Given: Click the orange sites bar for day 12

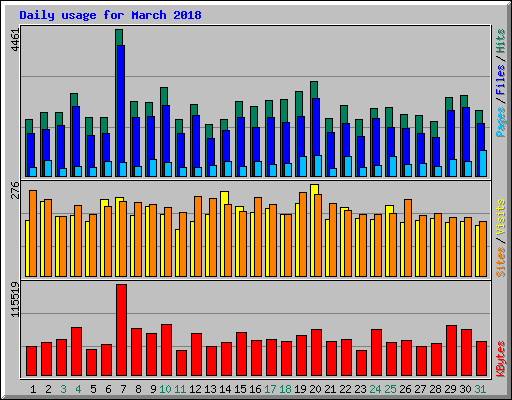Looking at the screenshot, I should click(198, 236).
